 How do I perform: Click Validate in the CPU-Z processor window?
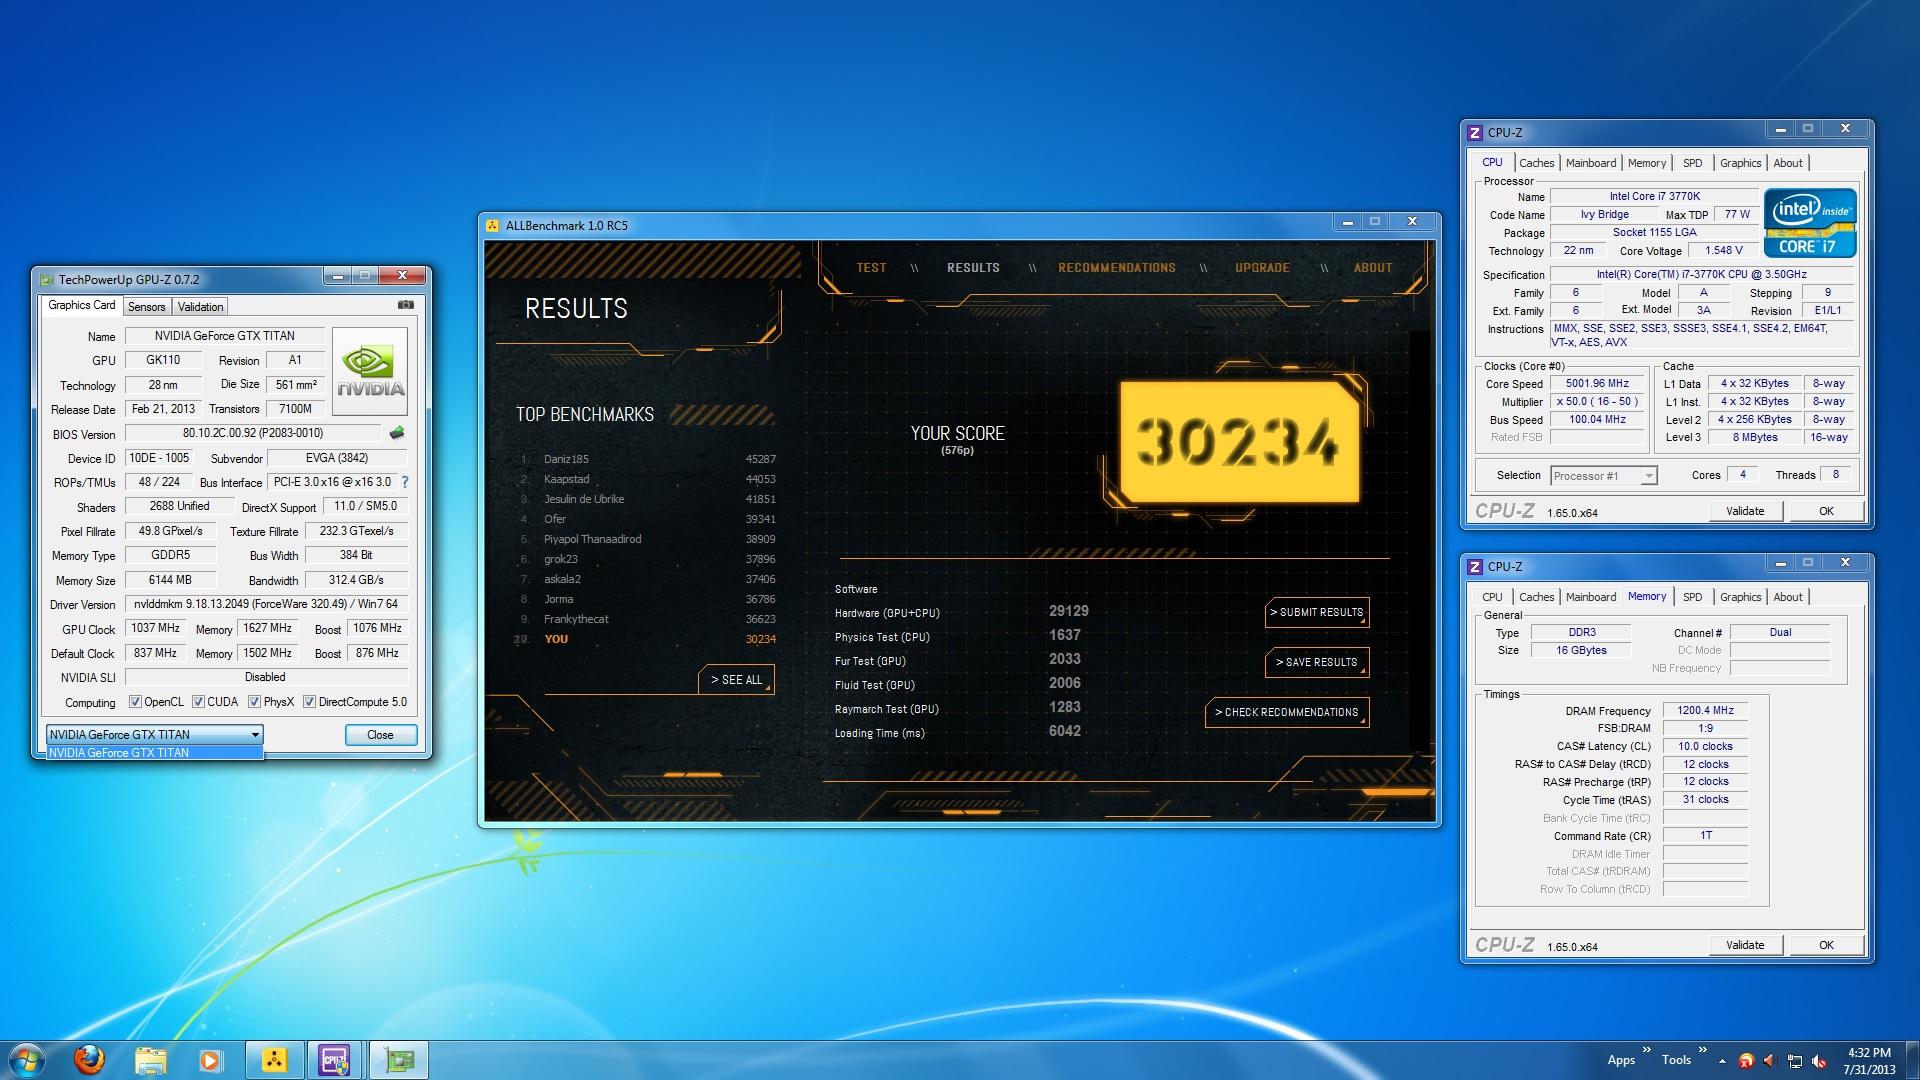tap(1745, 511)
